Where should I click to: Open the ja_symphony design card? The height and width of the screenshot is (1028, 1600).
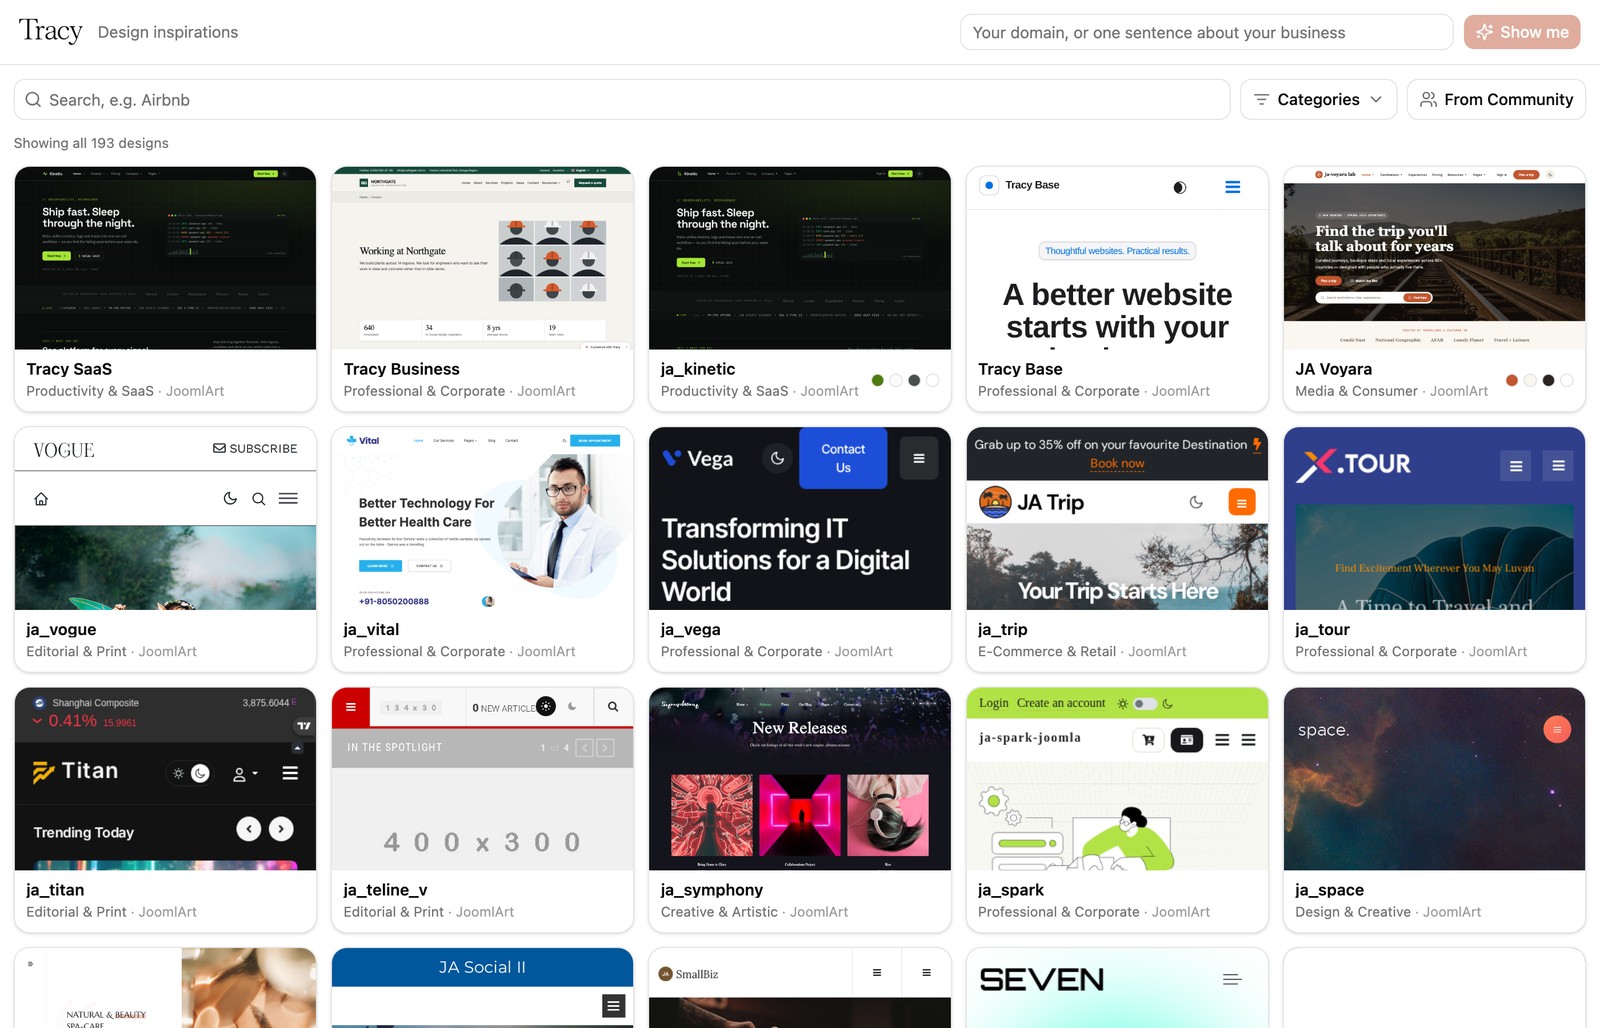coord(800,810)
